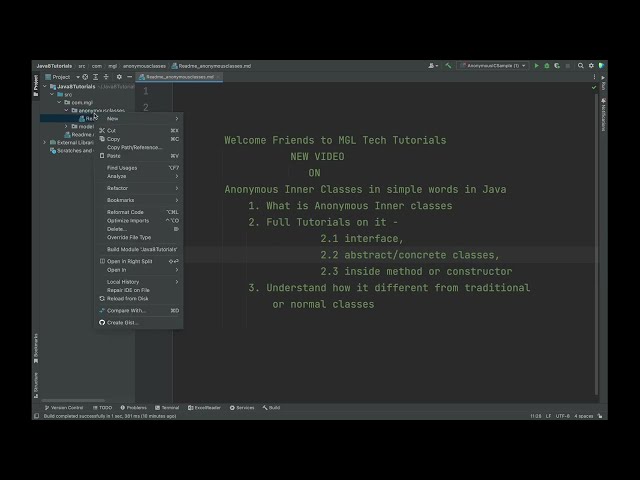The height and width of the screenshot is (480, 640).
Task: Click UTF-8 encoding in status bar
Action: (x=562, y=416)
